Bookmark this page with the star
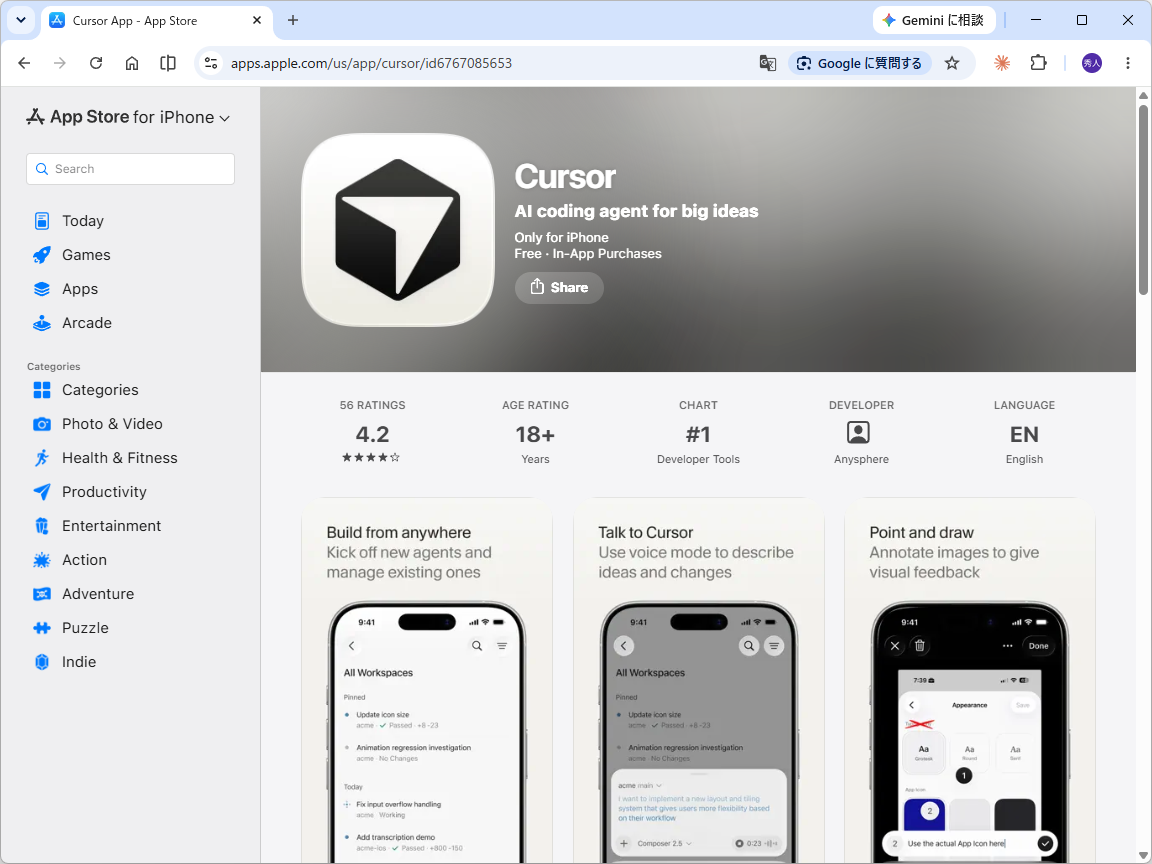 click(952, 63)
